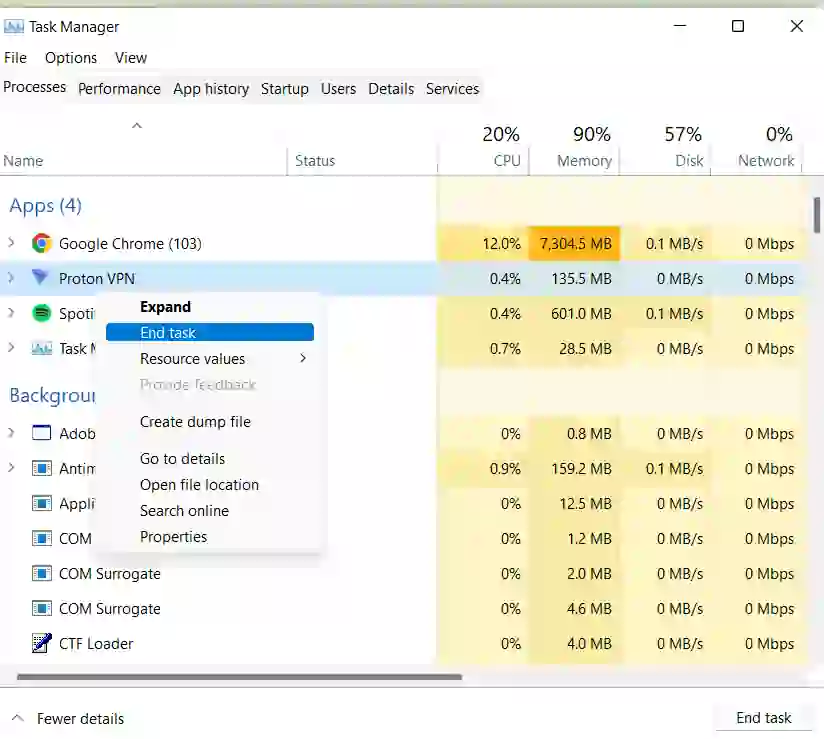Click the sort arrow above Name column
824x739 pixels.
point(137,126)
